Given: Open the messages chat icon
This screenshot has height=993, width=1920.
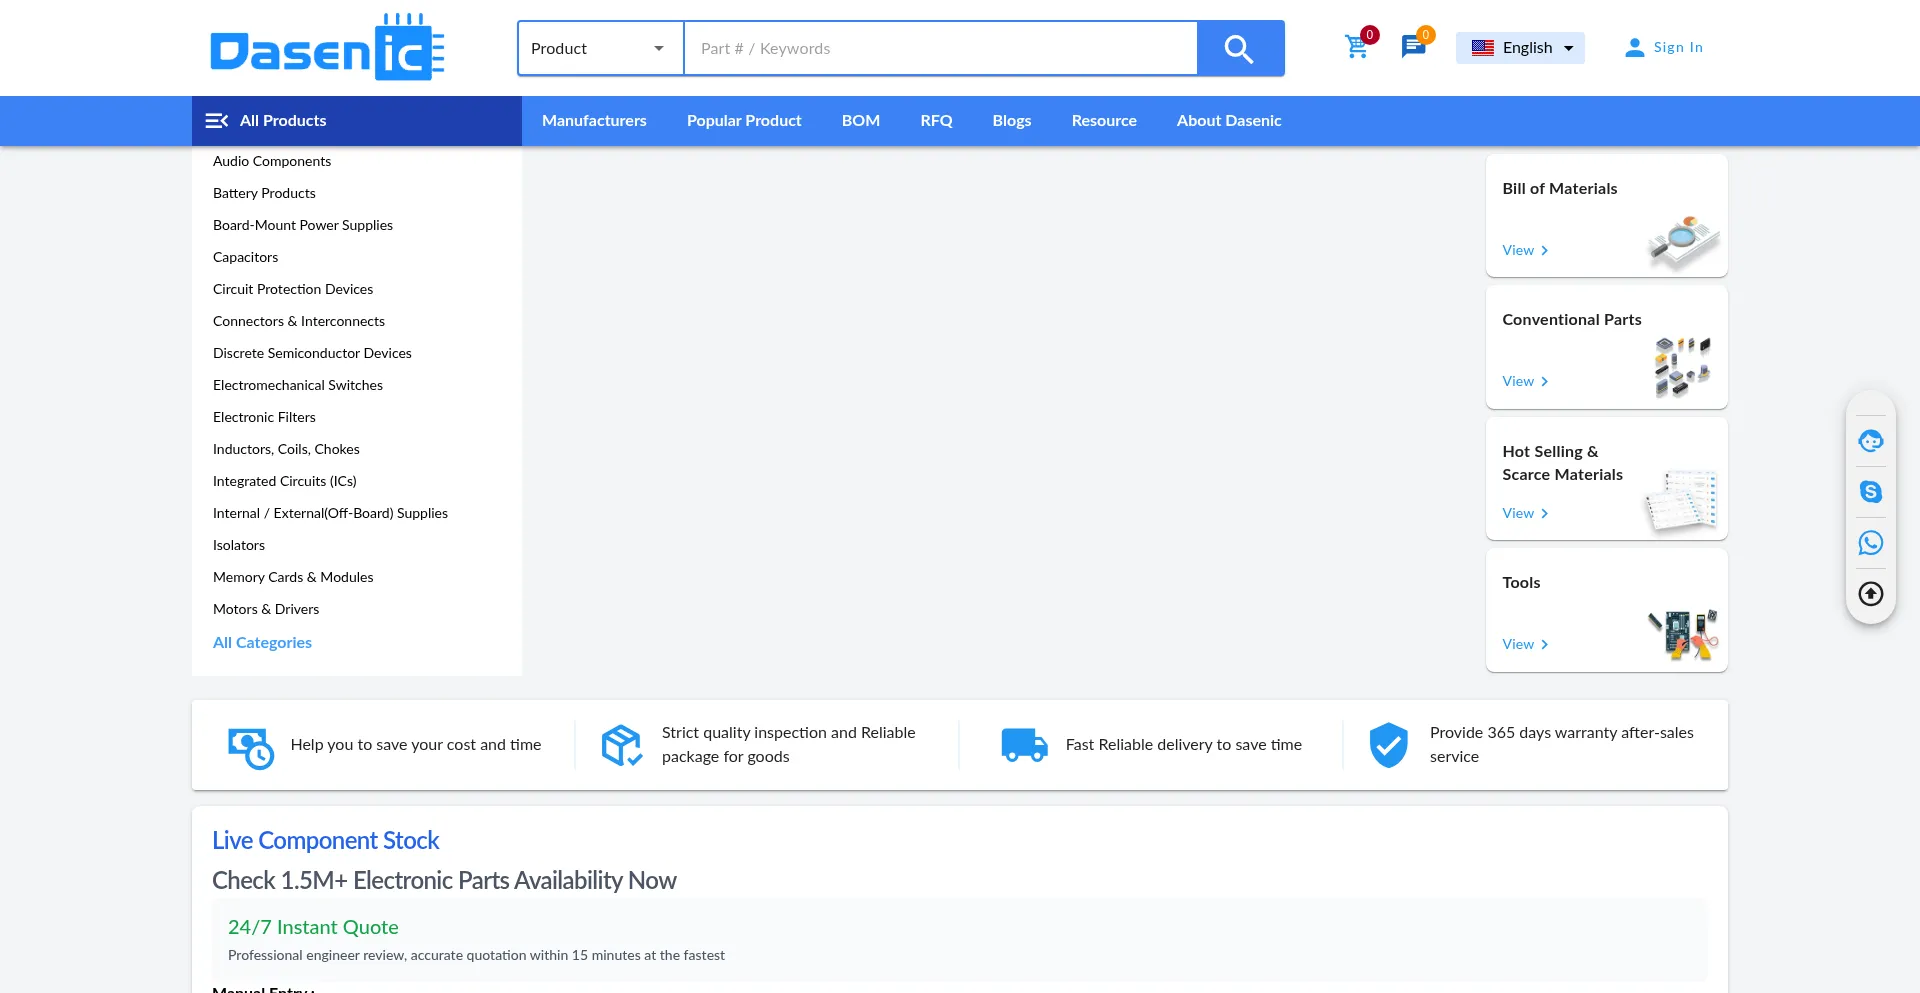Looking at the screenshot, I should pos(1412,47).
